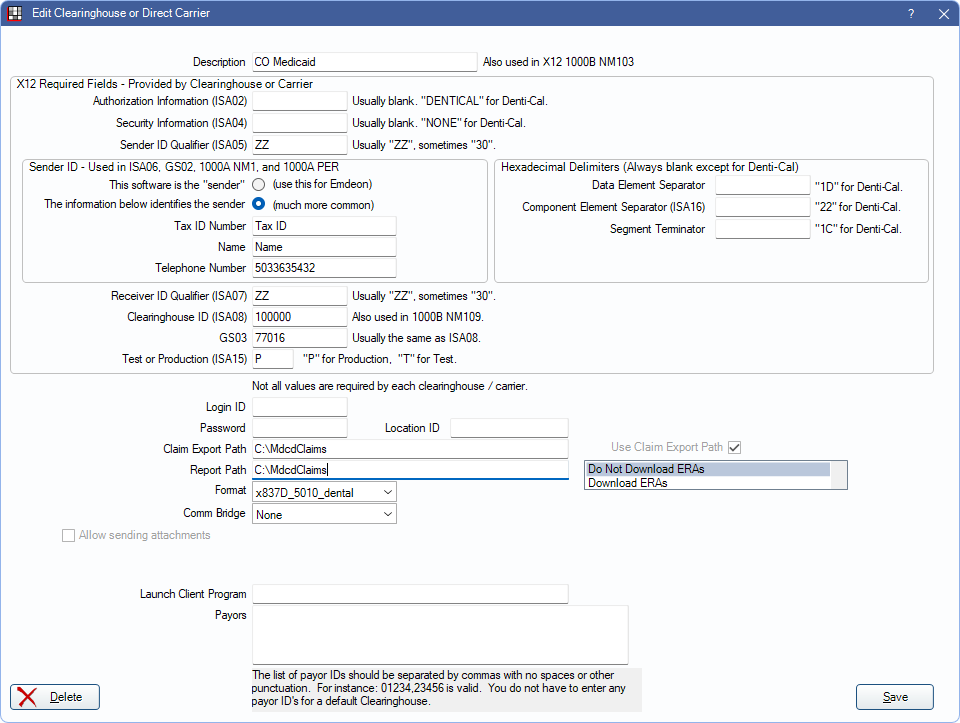
Task: Select 'The information below identifies the sender' option
Action: point(259,205)
